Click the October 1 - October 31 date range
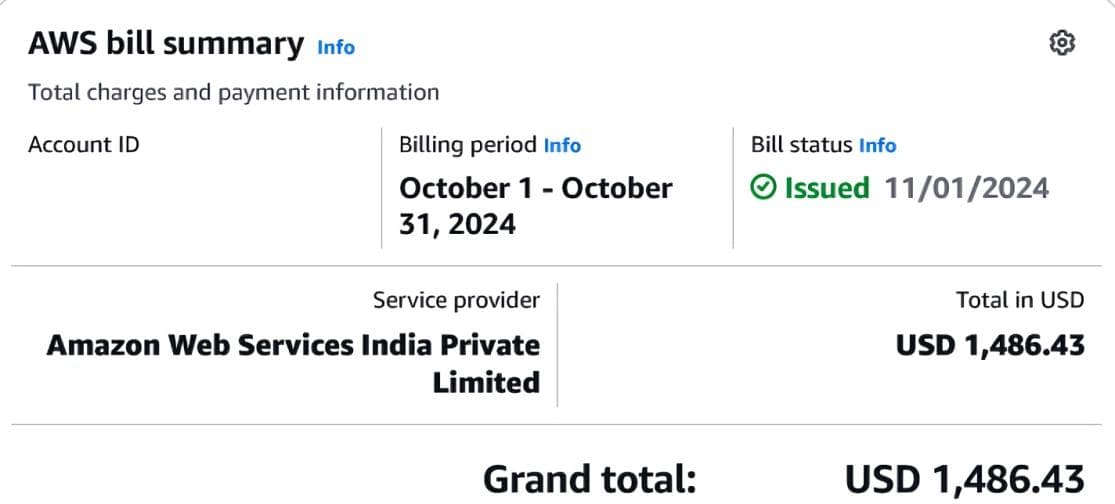Image resolution: width=1115 pixels, height=504 pixels. pos(535,205)
